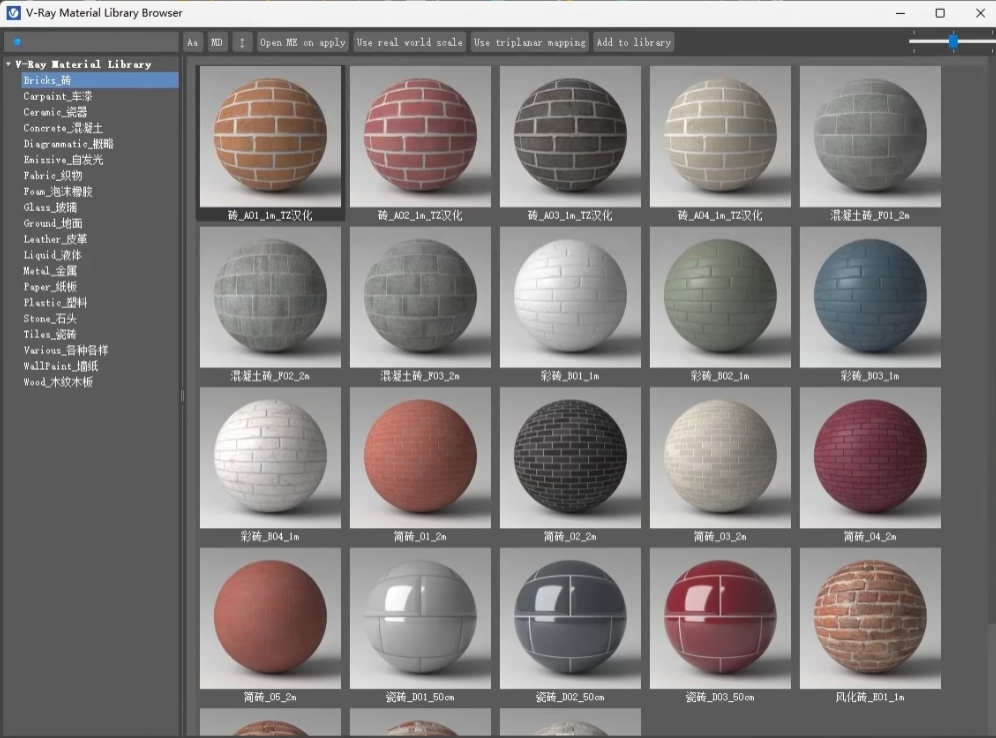Click the Aa name filter icon
The height and width of the screenshot is (738, 996).
tap(192, 42)
